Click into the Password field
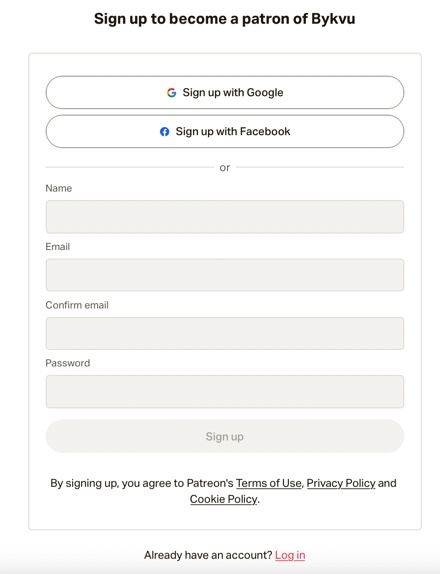 pyautogui.click(x=225, y=391)
